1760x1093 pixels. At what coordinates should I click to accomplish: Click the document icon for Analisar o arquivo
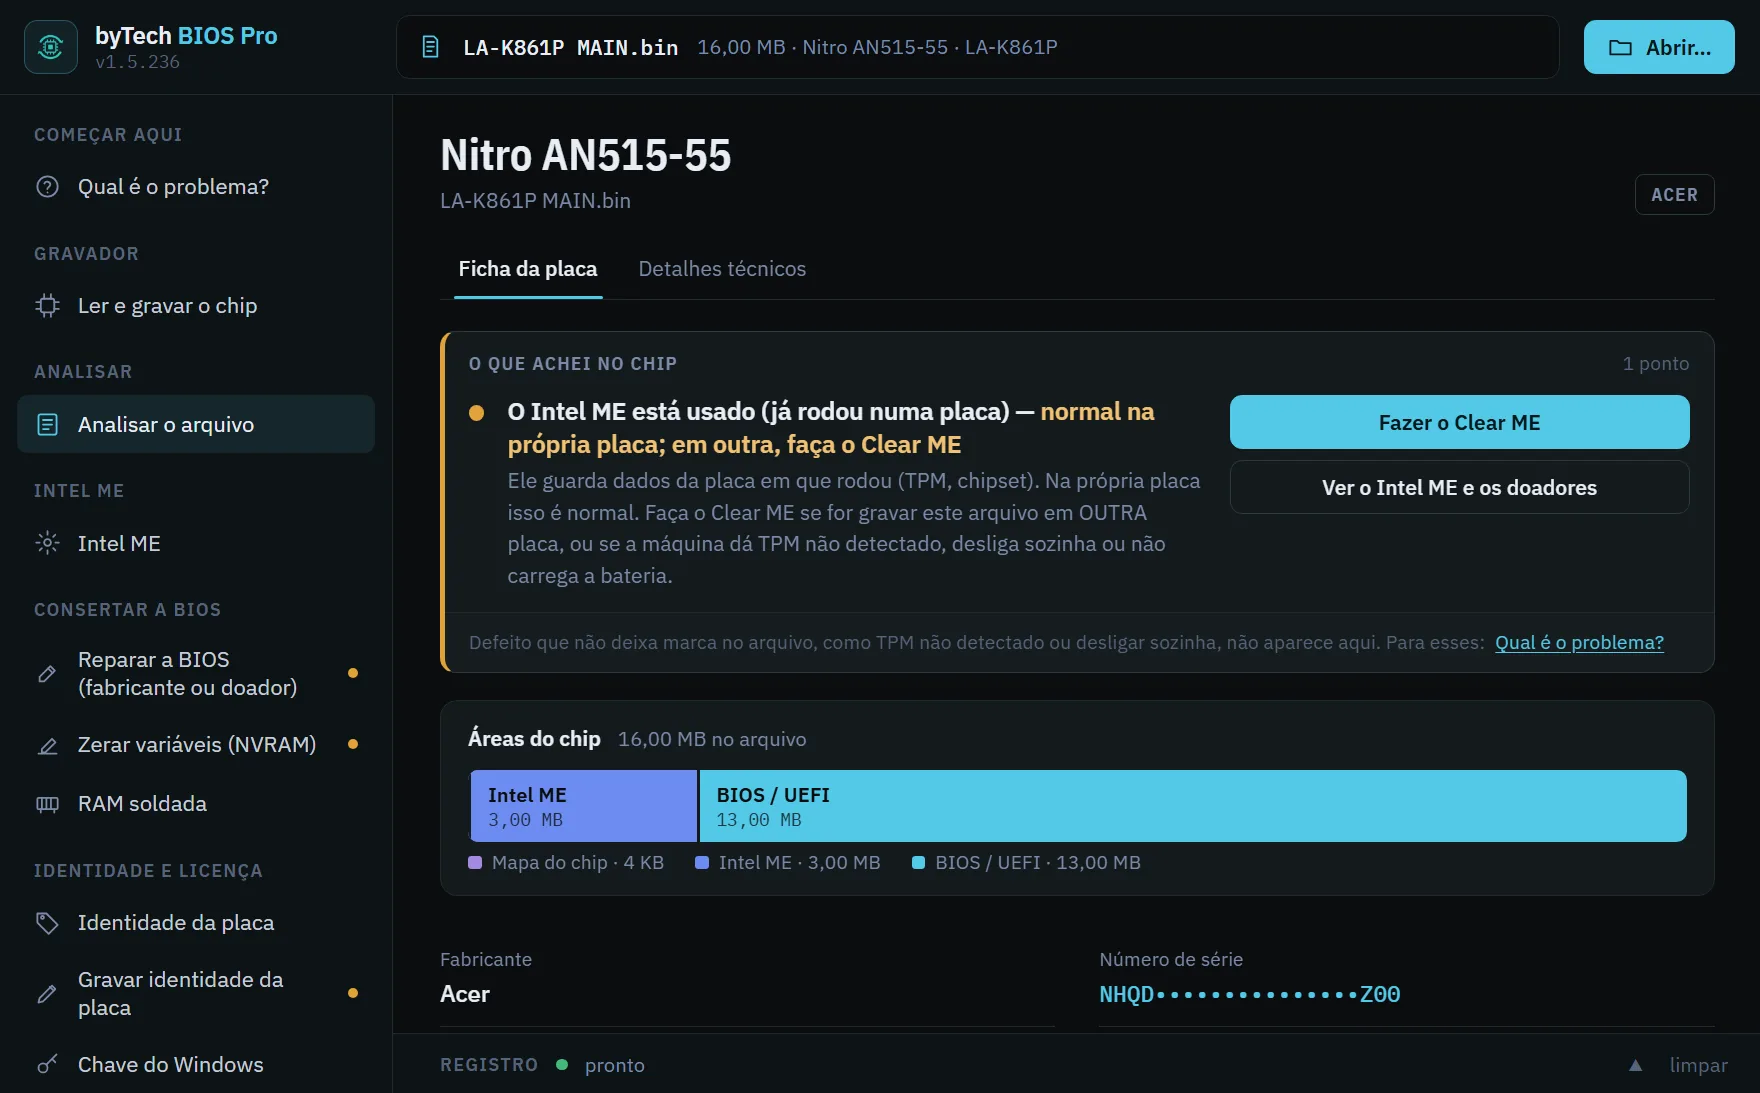(x=47, y=425)
